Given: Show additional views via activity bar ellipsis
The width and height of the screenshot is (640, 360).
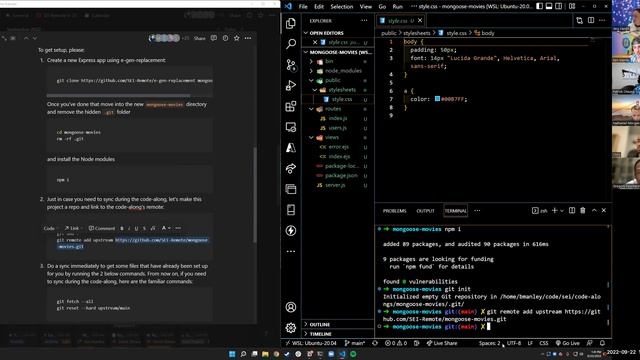Looking at the screenshot, I should (x=291, y=251).
